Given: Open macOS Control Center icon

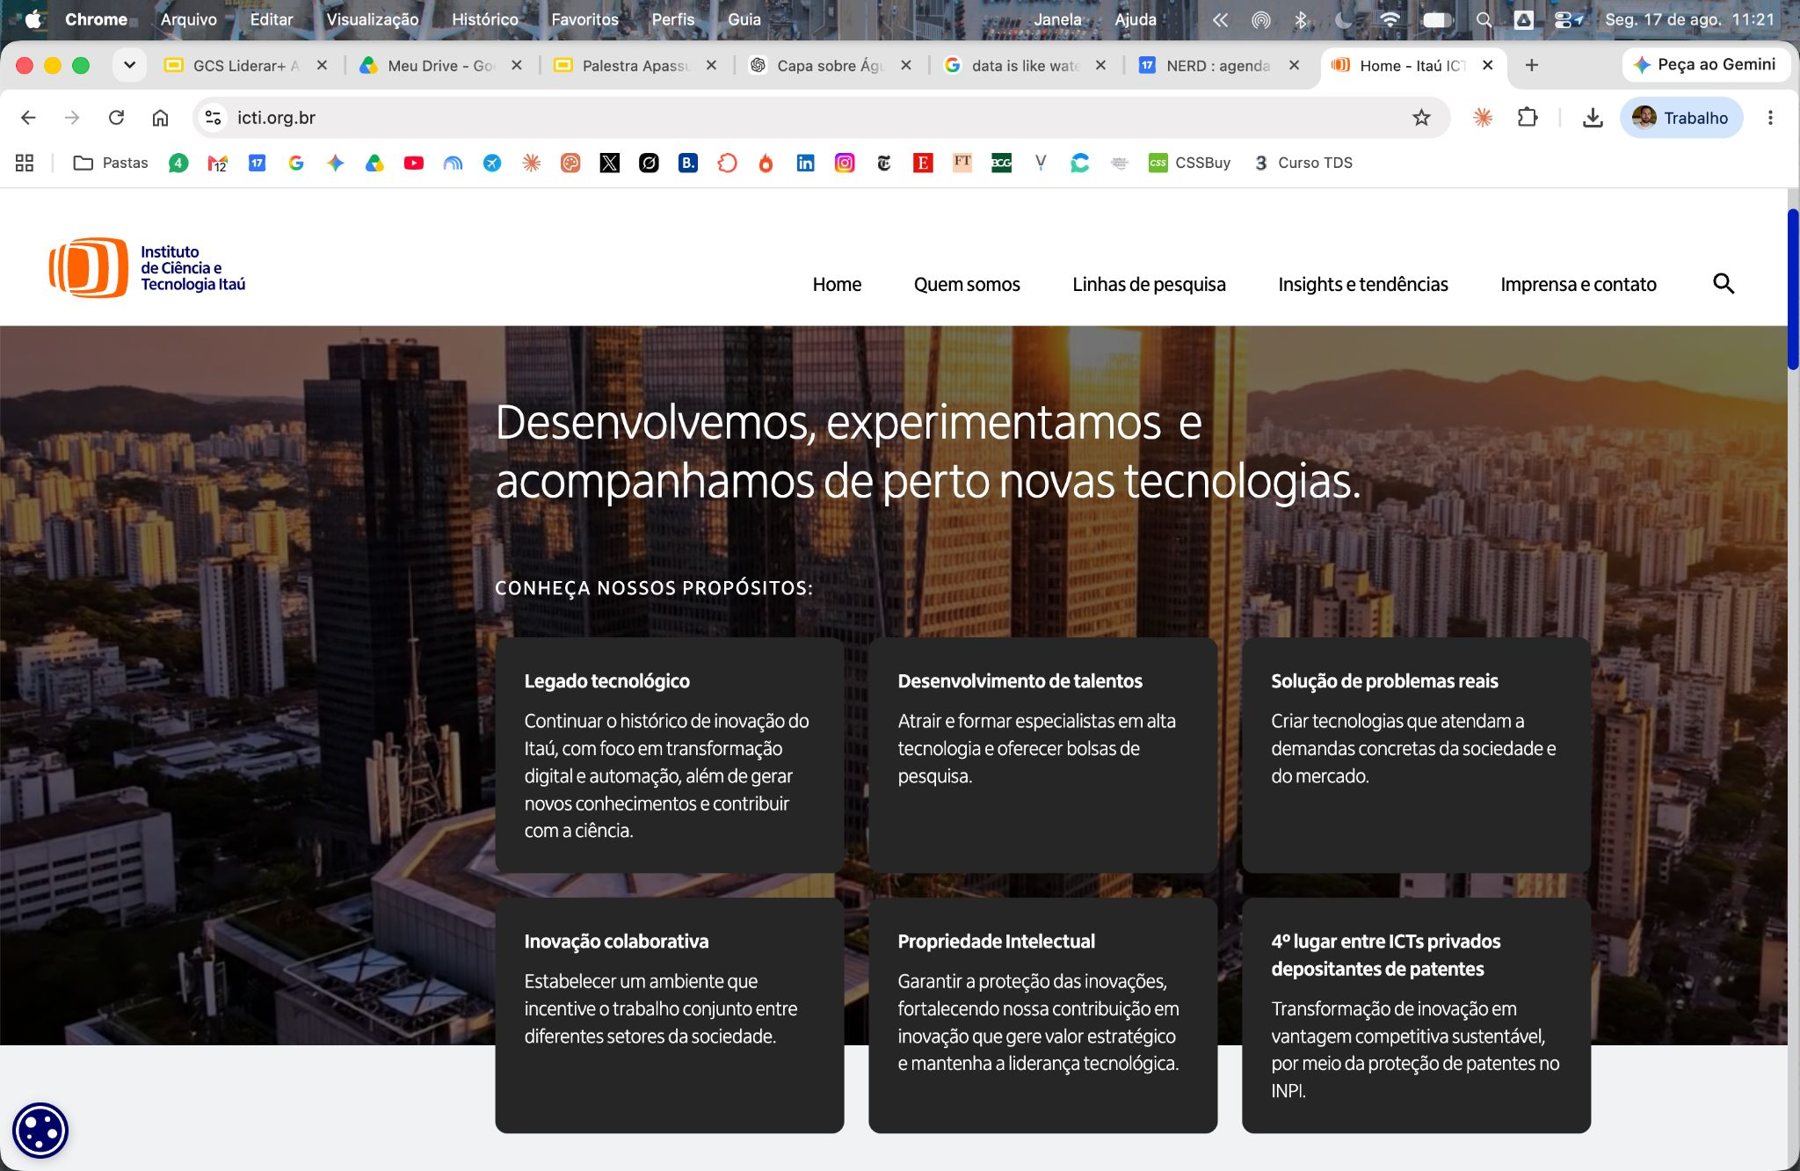Looking at the screenshot, I should 1568,19.
